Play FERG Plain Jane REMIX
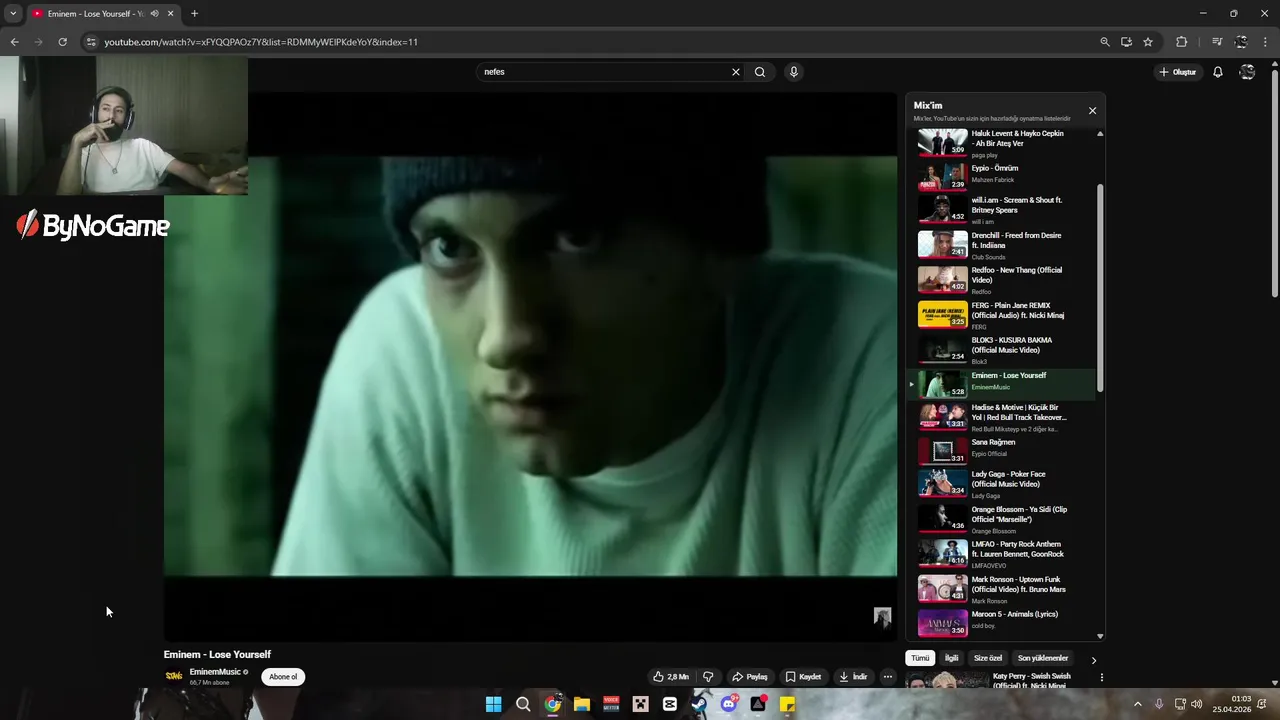Viewport: 1280px width, 720px height. pyautogui.click(x=1001, y=315)
